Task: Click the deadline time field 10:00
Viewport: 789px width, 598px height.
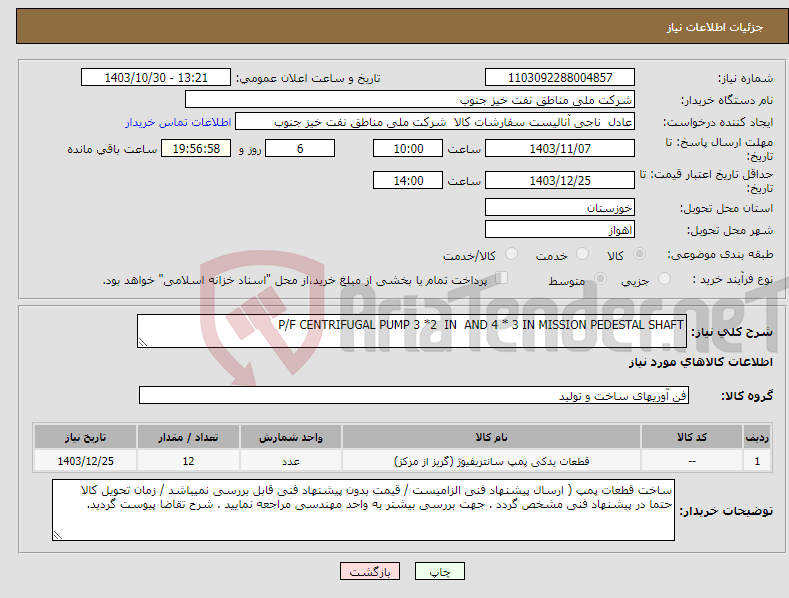Action: click(x=408, y=148)
